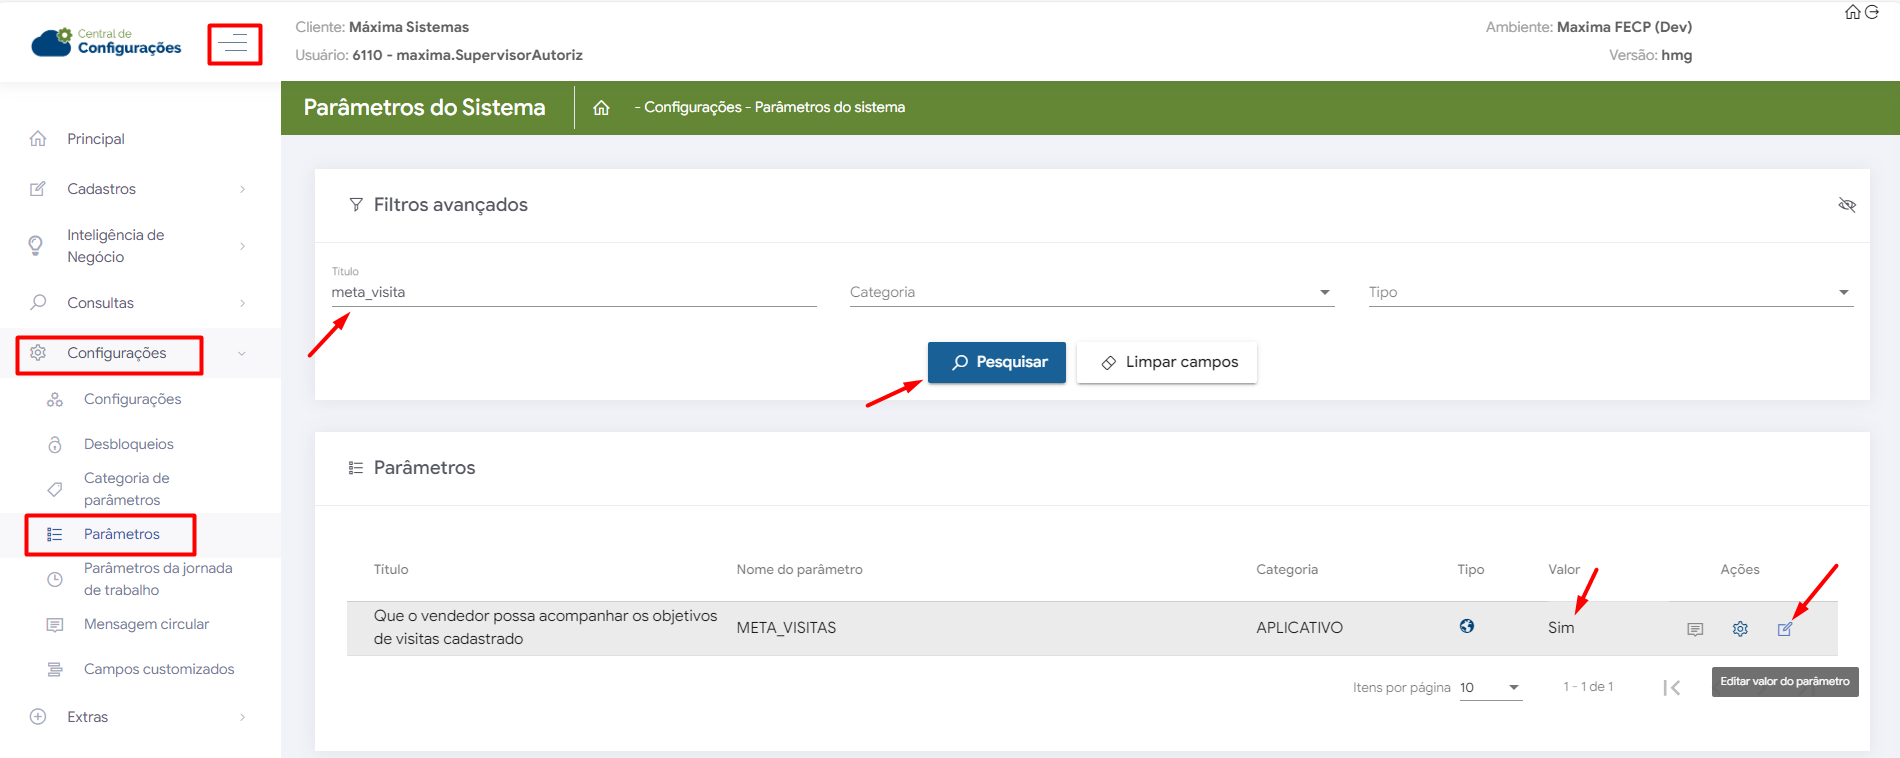Expand the Cadastros menu
Screen dimensions: 1900x758
[140, 189]
